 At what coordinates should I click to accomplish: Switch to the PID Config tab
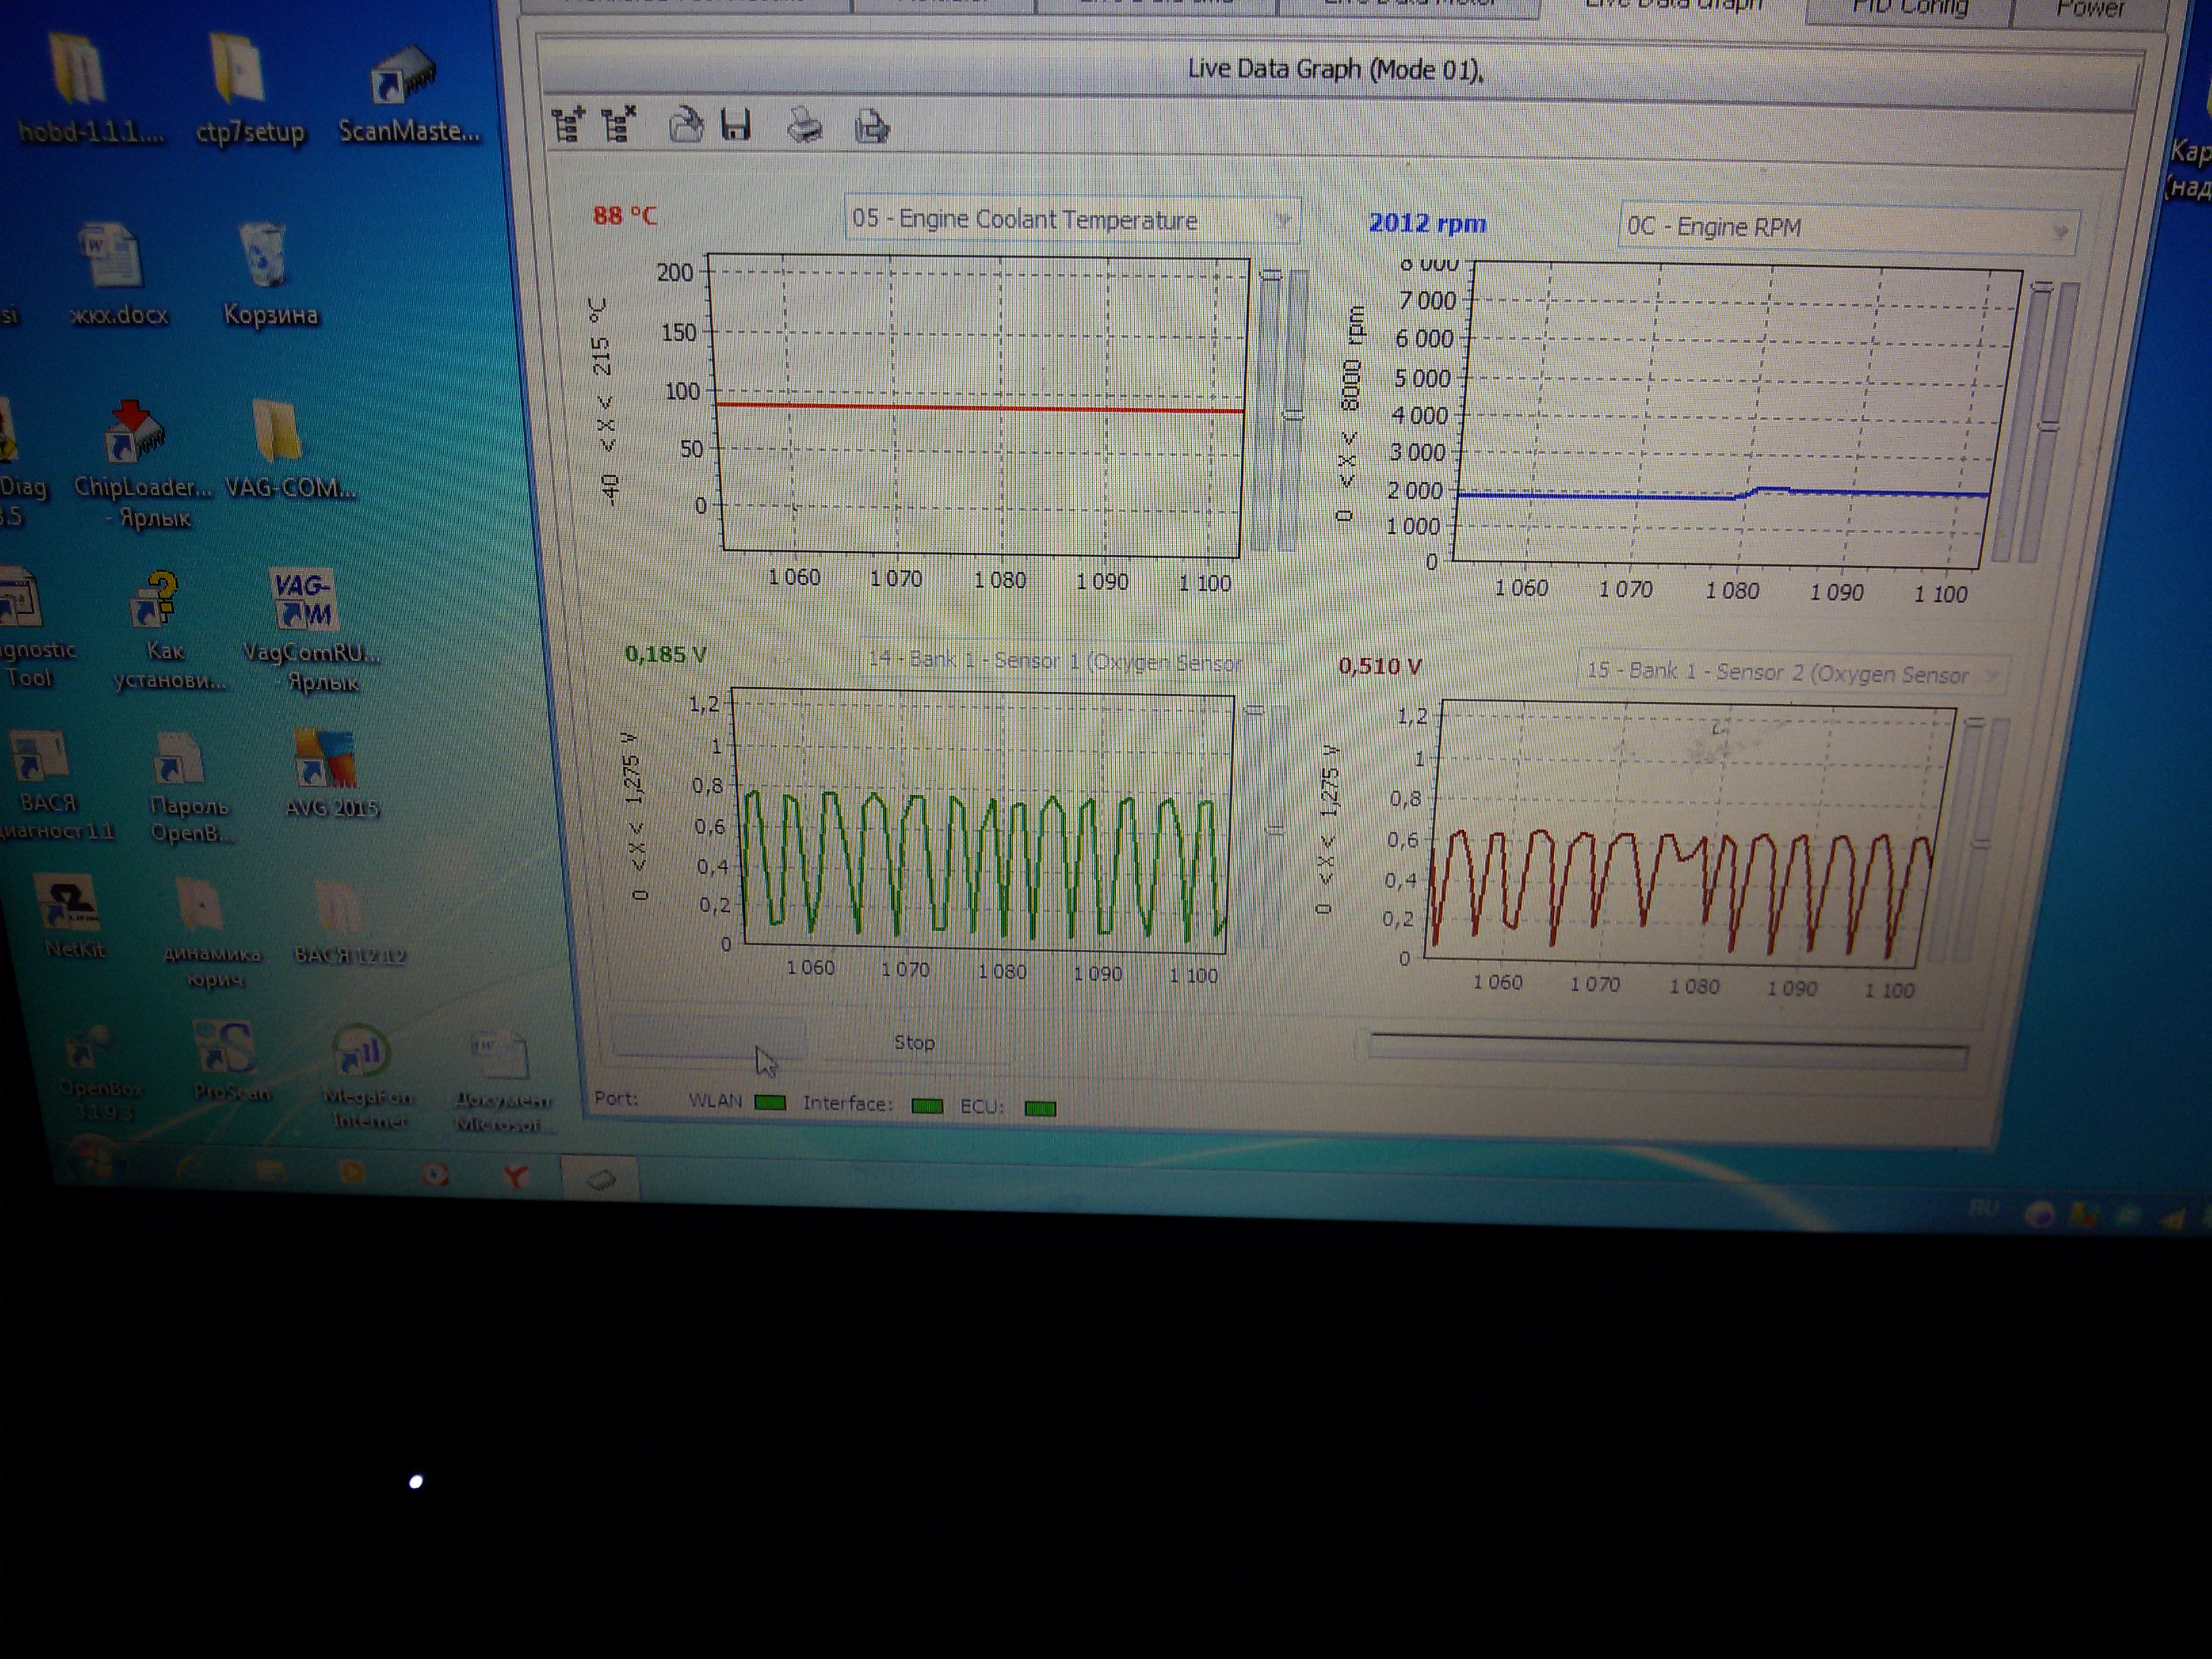point(1909,8)
